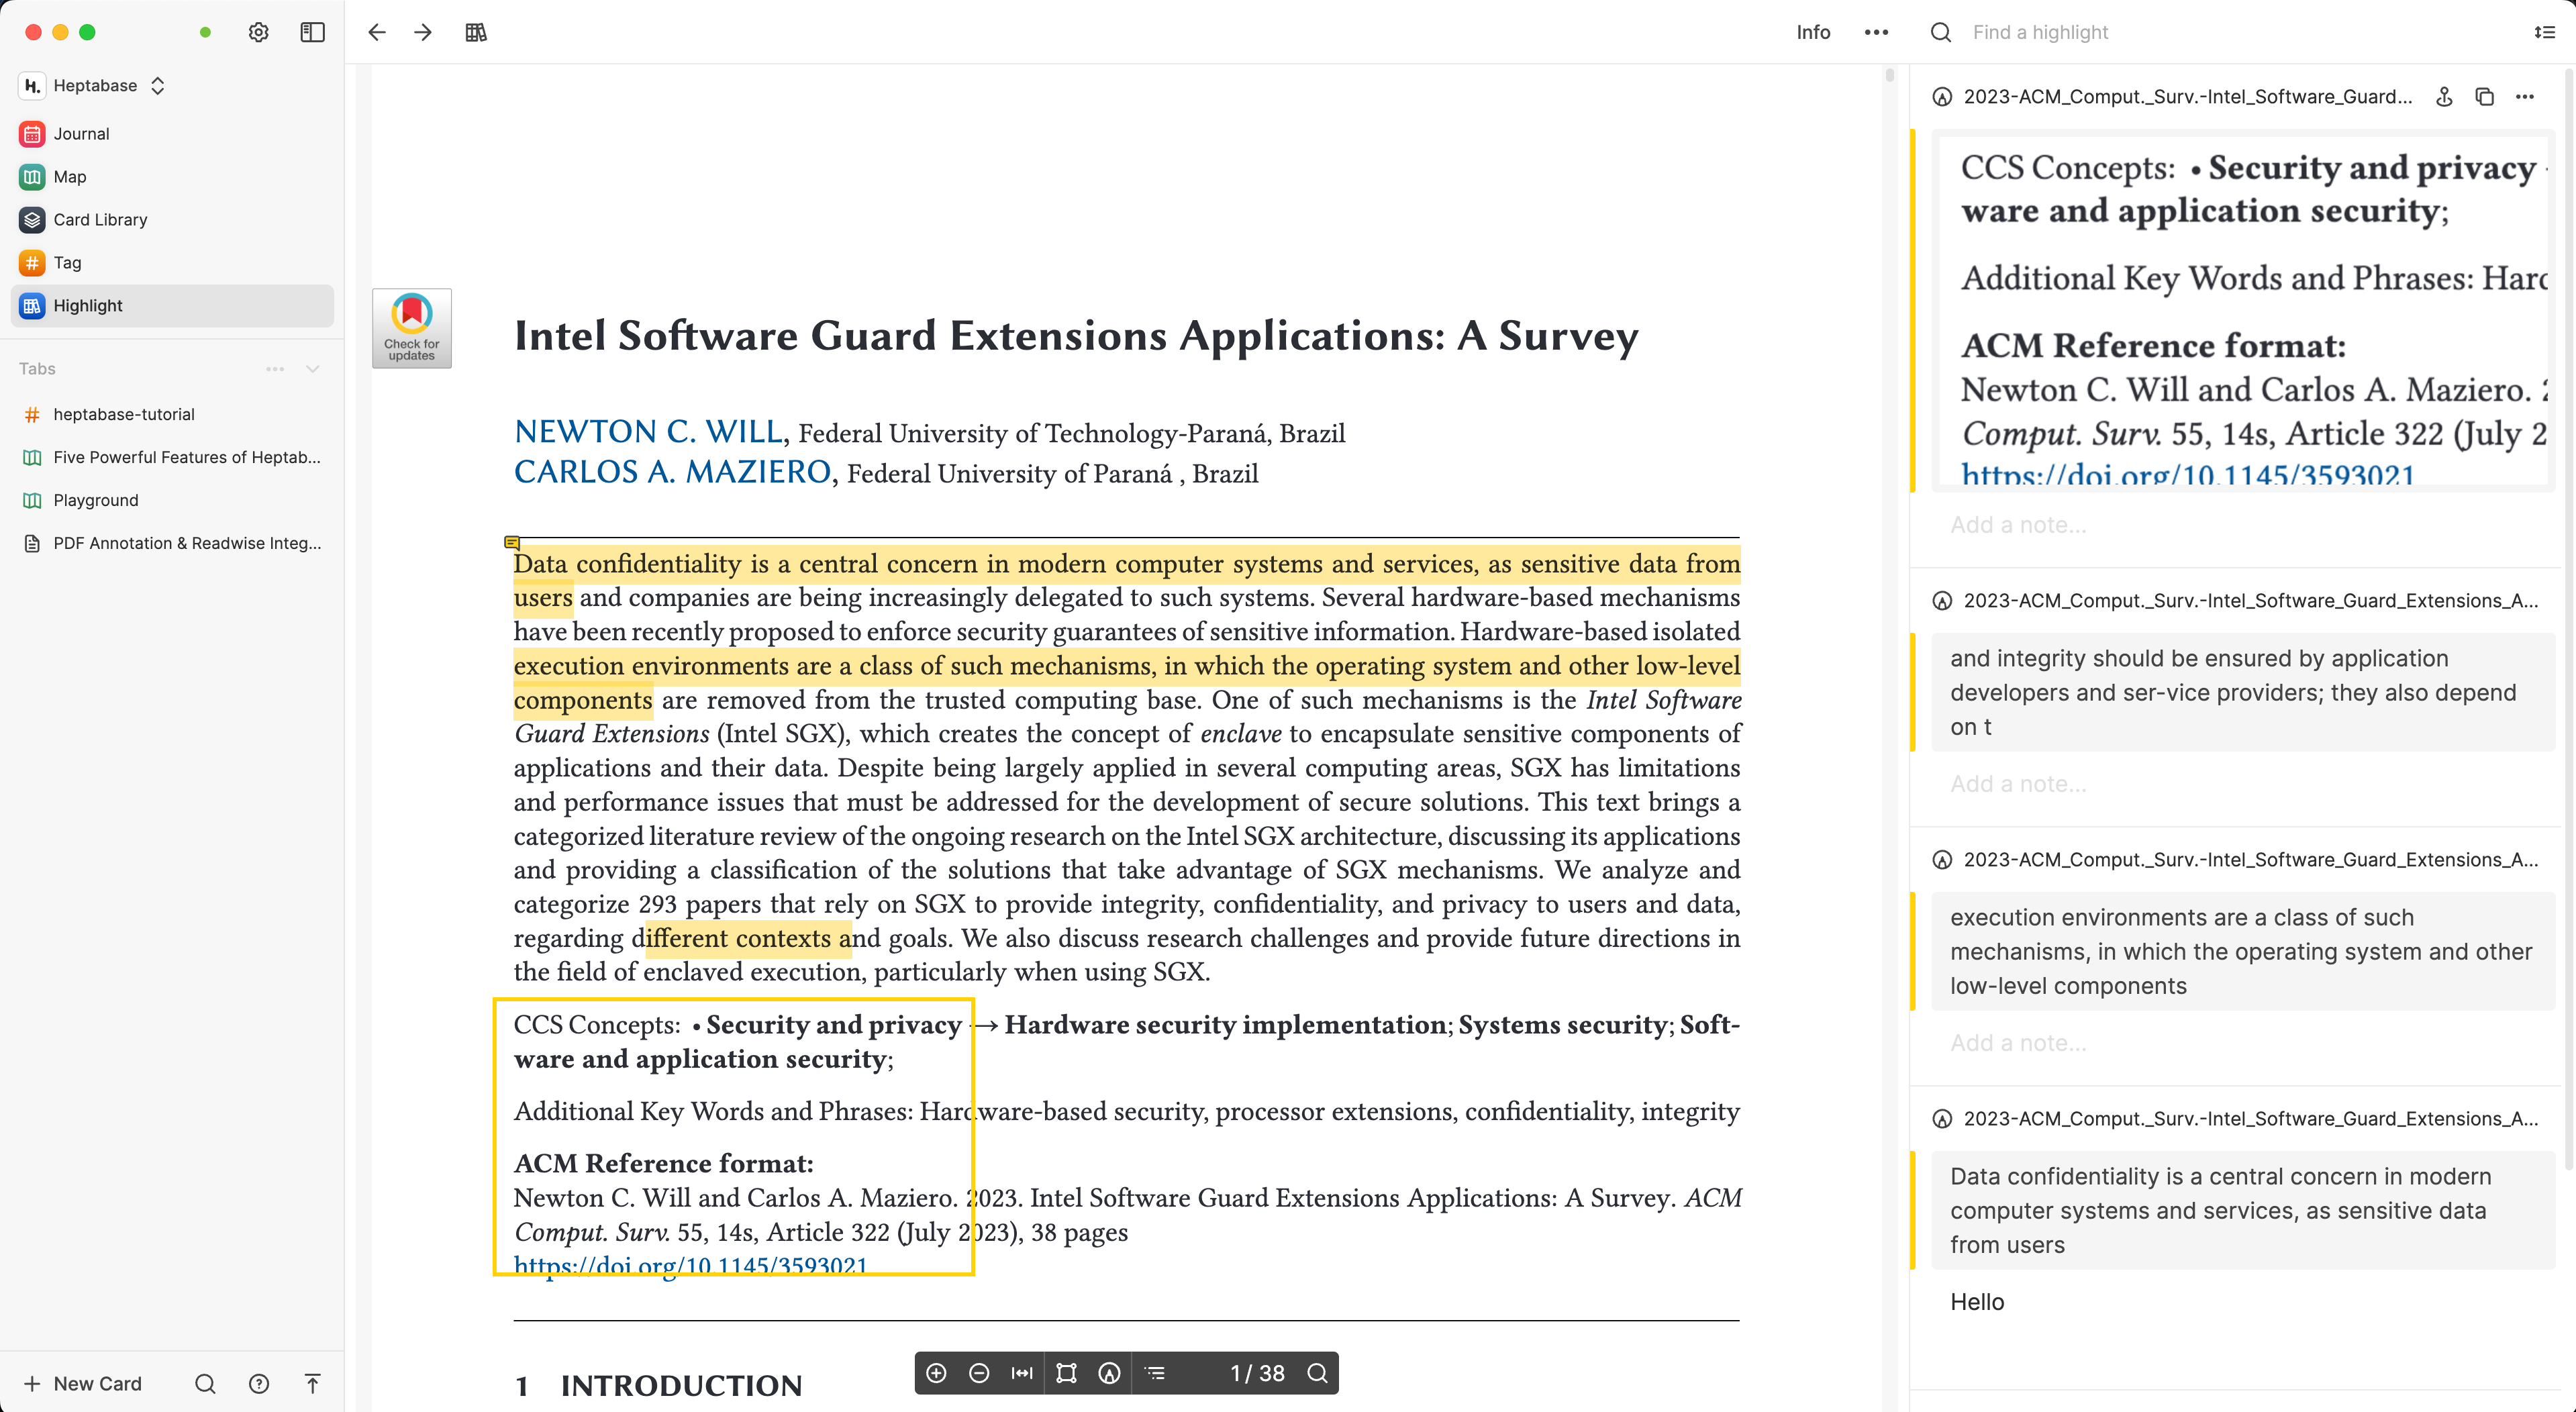Open the PDF more options menu
Viewport: 2576px width, 1412px height.
tap(1876, 32)
